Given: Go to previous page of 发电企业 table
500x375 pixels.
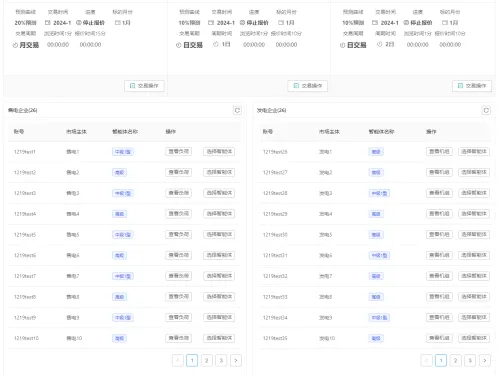Looking at the screenshot, I should pos(427,360).
